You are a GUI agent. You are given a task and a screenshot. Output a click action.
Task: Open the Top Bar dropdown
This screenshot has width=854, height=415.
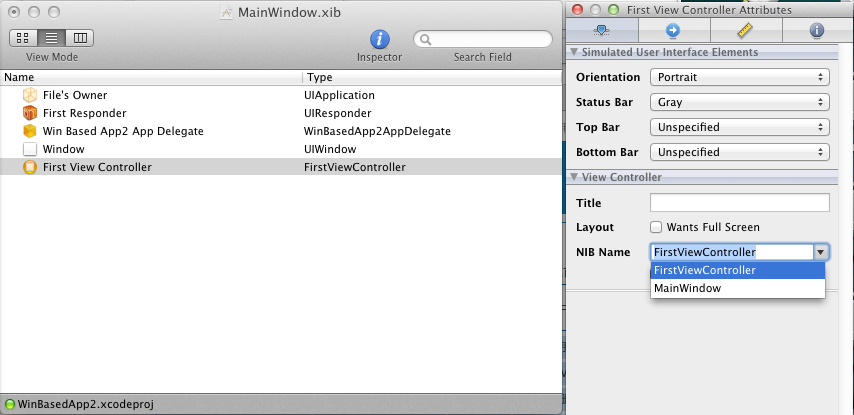coord(740,127)
